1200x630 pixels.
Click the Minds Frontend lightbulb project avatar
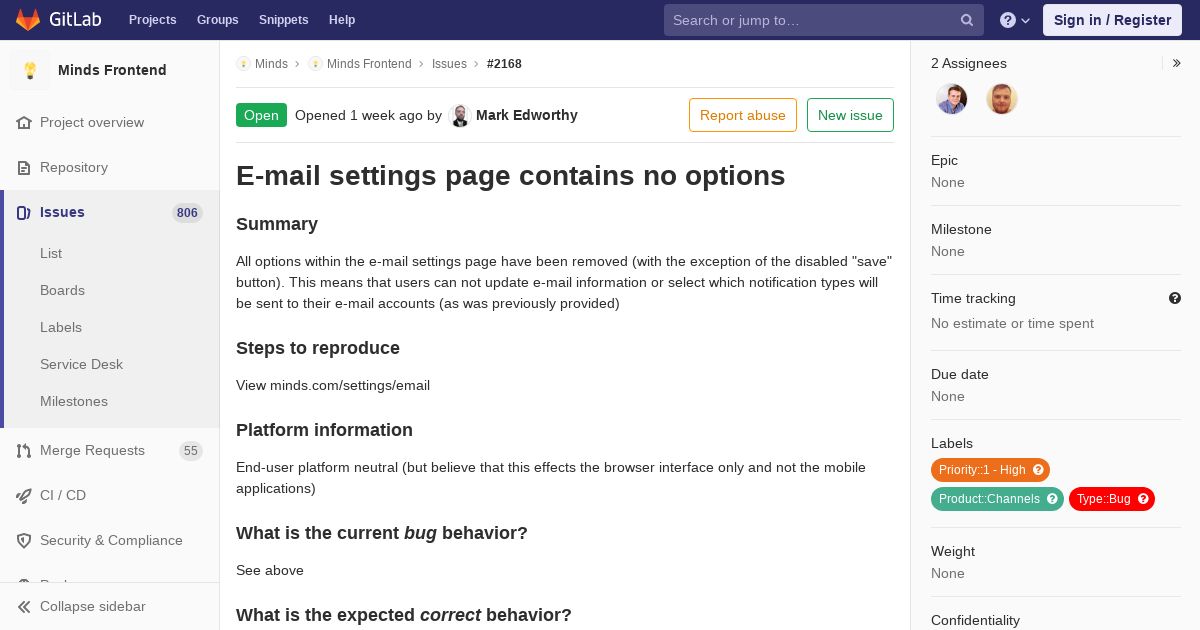pyautogui.click(x=30, y=70)
